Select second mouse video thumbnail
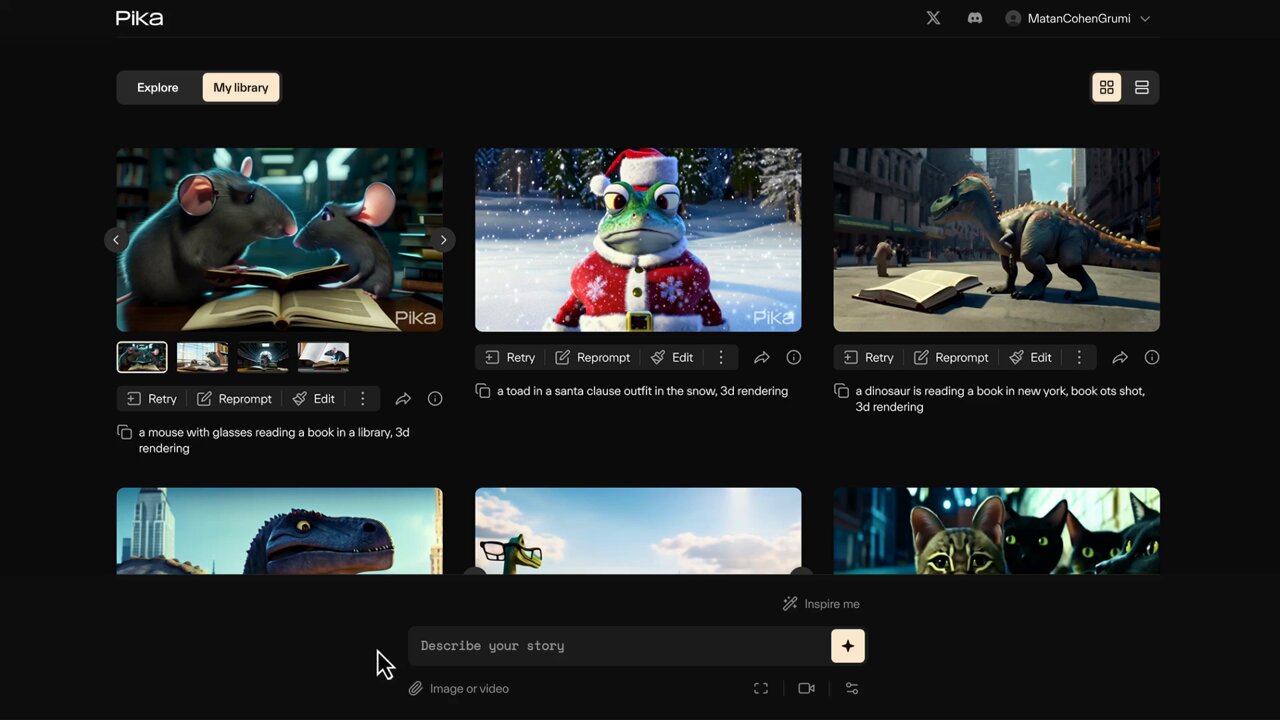 (202, 357)
